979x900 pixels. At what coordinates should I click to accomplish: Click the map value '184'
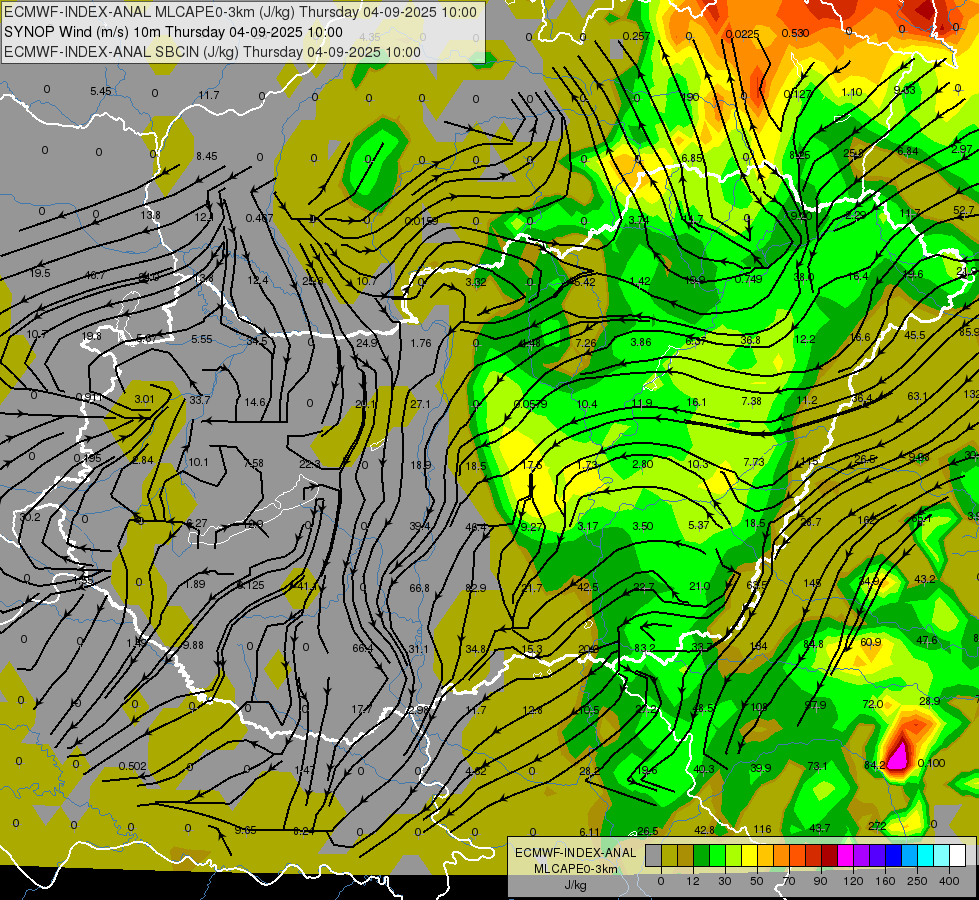(758, 646)
